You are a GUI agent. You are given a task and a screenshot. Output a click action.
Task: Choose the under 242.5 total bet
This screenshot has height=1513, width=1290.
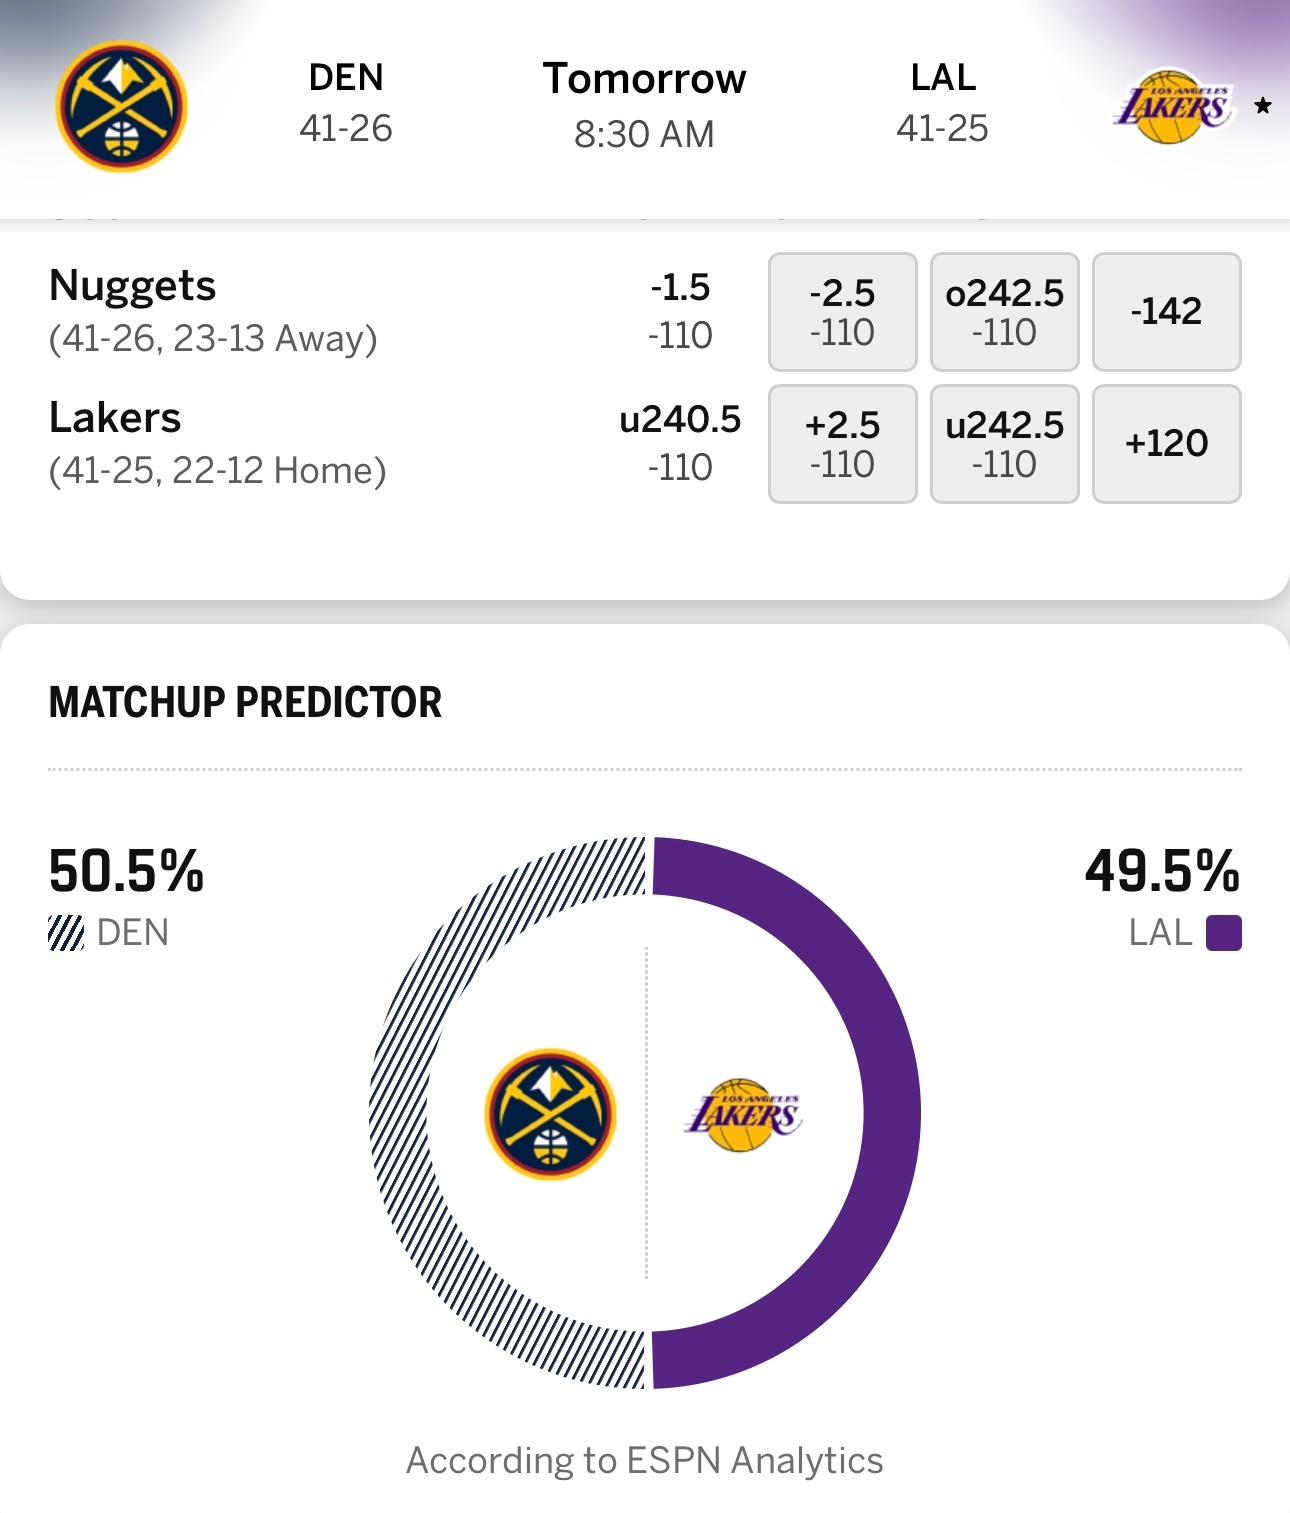[x=1004, y=443]
